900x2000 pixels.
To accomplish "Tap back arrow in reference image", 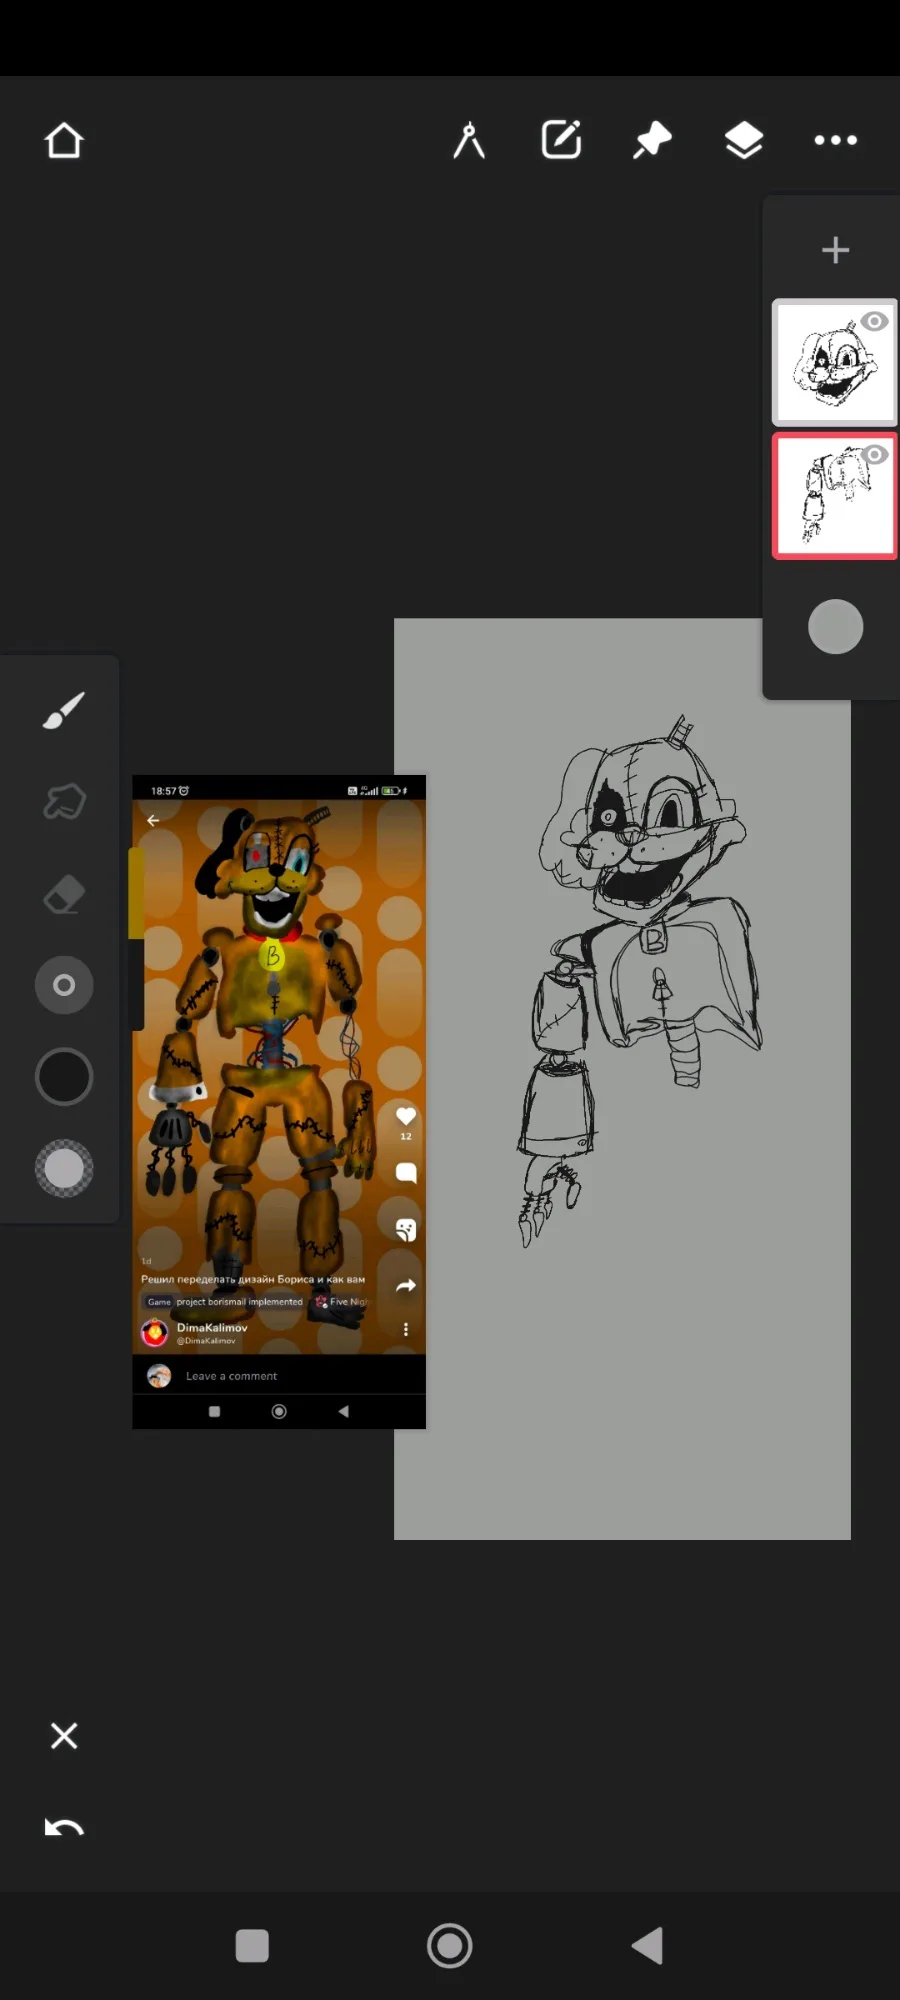I will pyautogui.click(x=153, y=820).
